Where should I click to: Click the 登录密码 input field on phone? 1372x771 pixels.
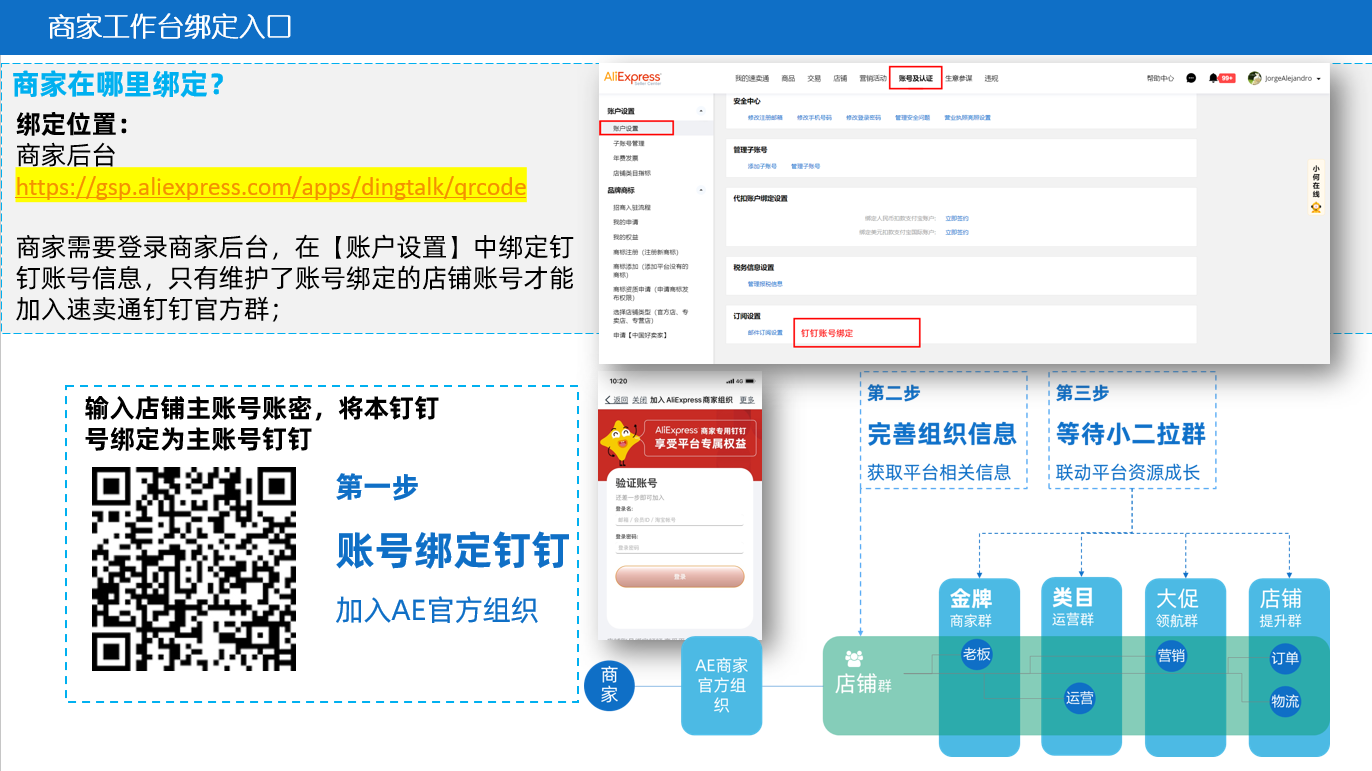pos(679,547)
